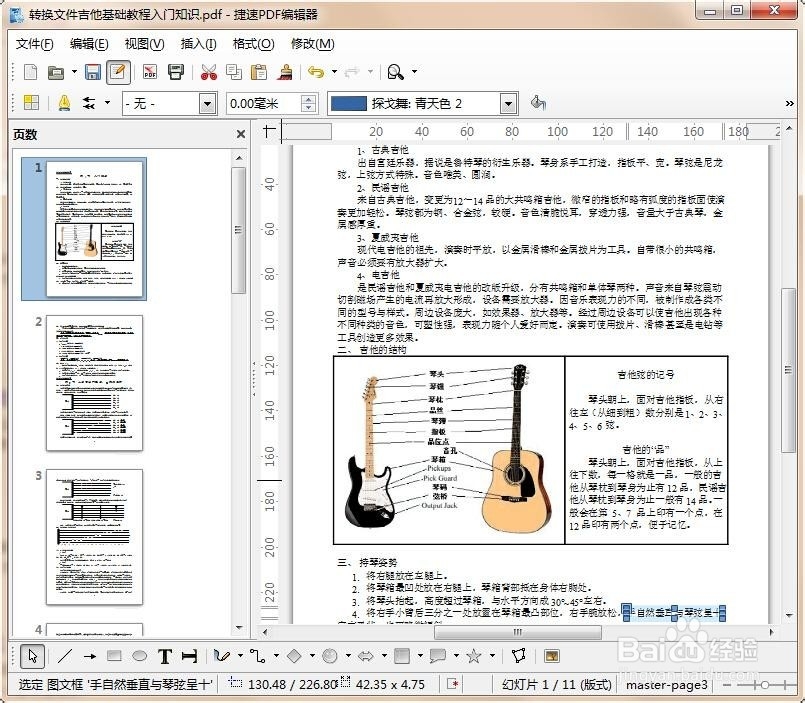Close the 页数 panel

[x=239, y=134]
